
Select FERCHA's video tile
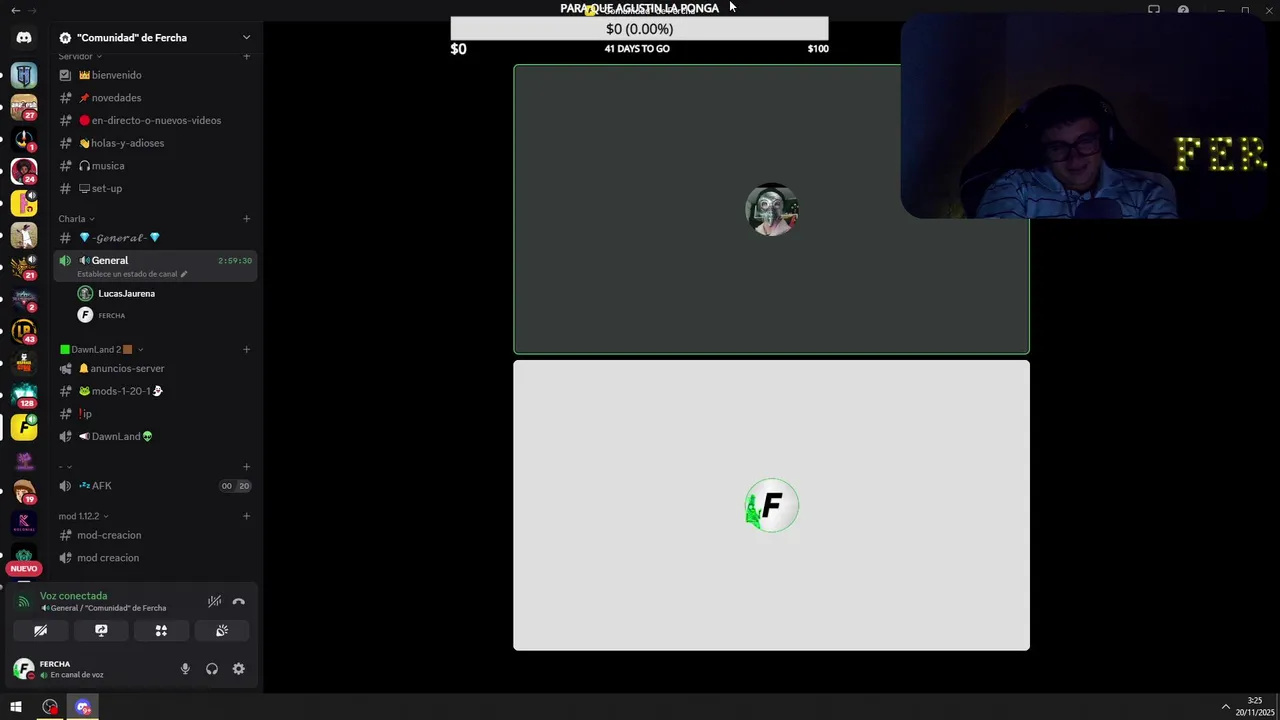771,505
